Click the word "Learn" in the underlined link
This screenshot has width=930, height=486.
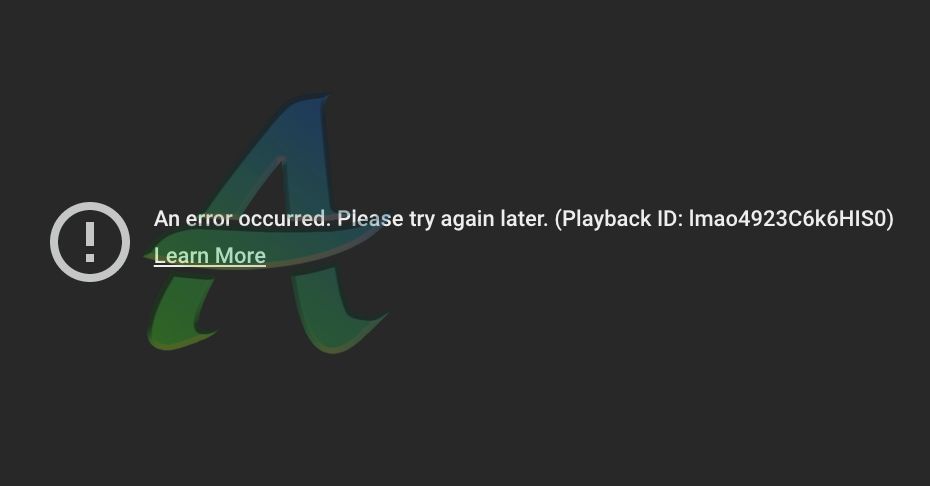[181, 256]
